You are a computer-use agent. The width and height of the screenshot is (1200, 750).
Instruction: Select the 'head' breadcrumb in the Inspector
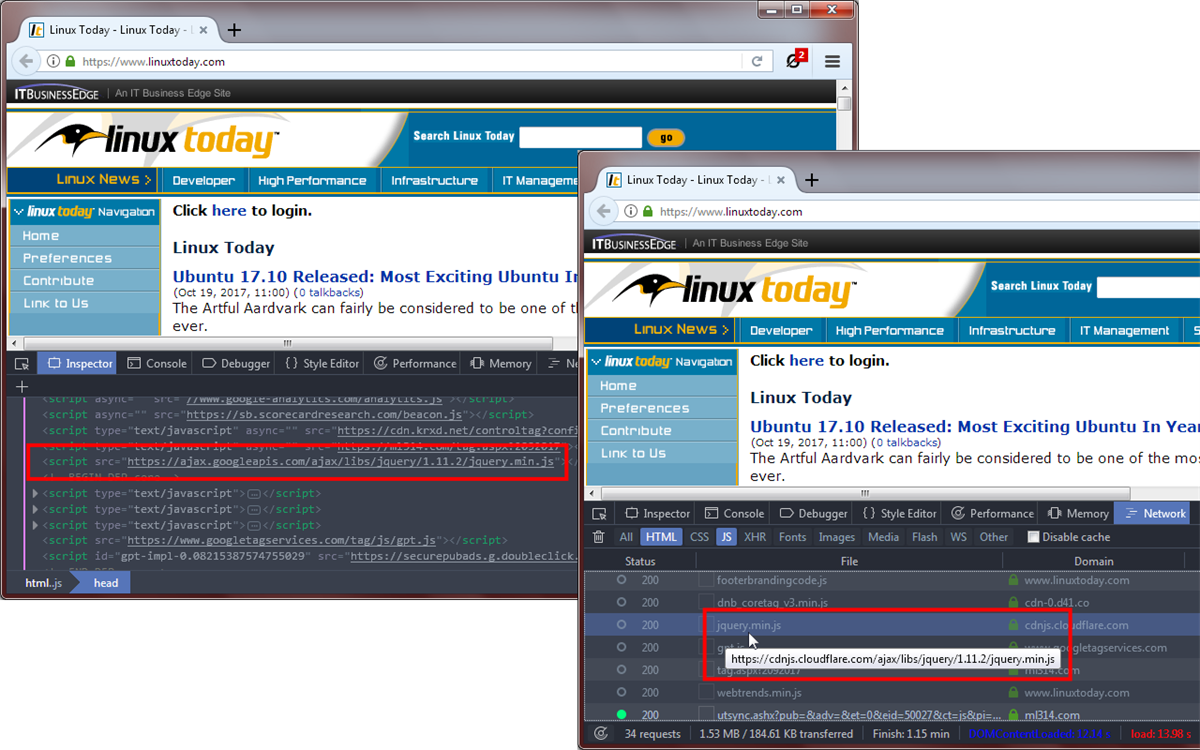[x=106, y=583]
